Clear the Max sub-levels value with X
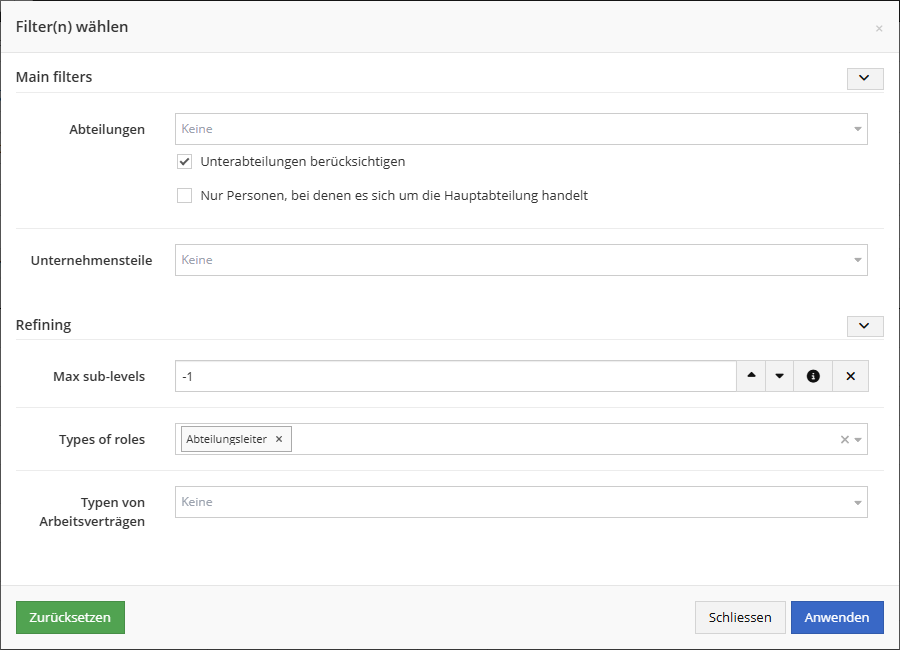Image resolution: width=900 pixels, height=650 pixels. click(x=850, y=376)
